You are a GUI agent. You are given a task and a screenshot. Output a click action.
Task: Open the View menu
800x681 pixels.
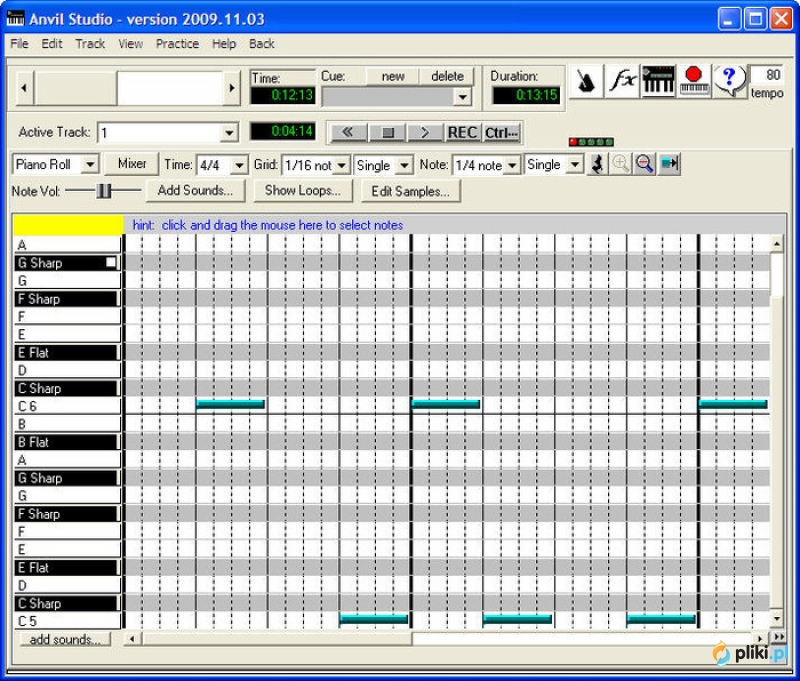click(131, 44)
